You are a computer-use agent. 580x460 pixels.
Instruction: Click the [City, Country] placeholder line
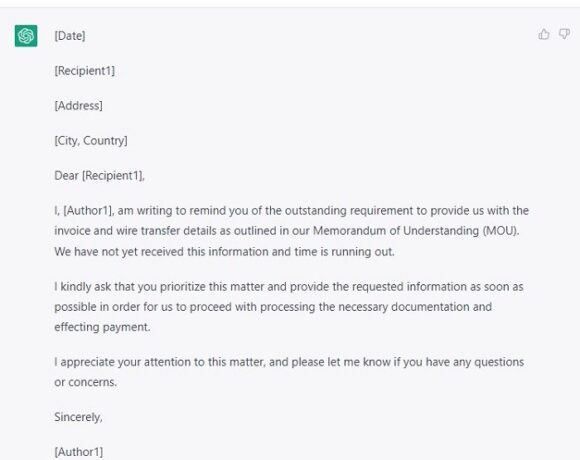click(x=91, y=141)
